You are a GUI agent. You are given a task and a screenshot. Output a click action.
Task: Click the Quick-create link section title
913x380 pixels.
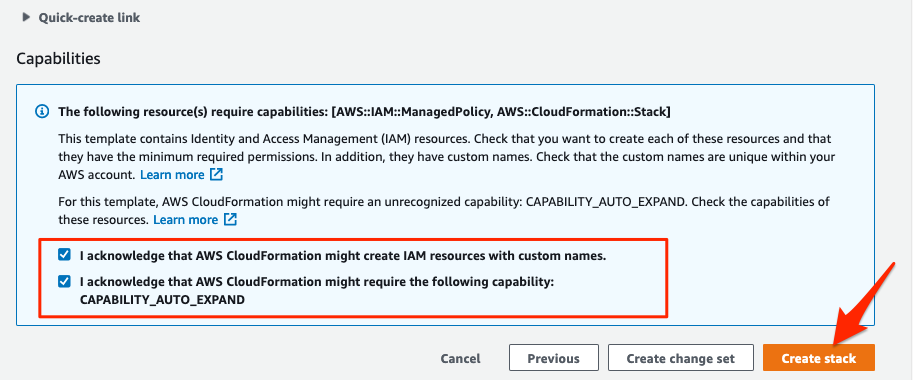pos(89,17)
